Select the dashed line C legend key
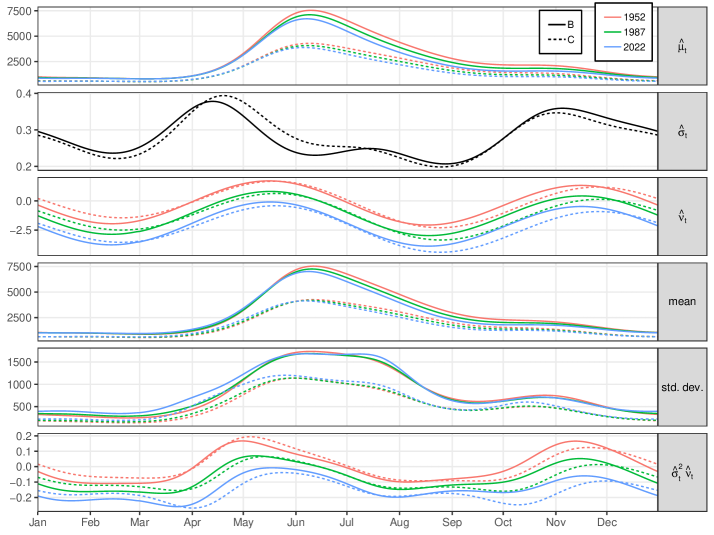 pos(554,39)
